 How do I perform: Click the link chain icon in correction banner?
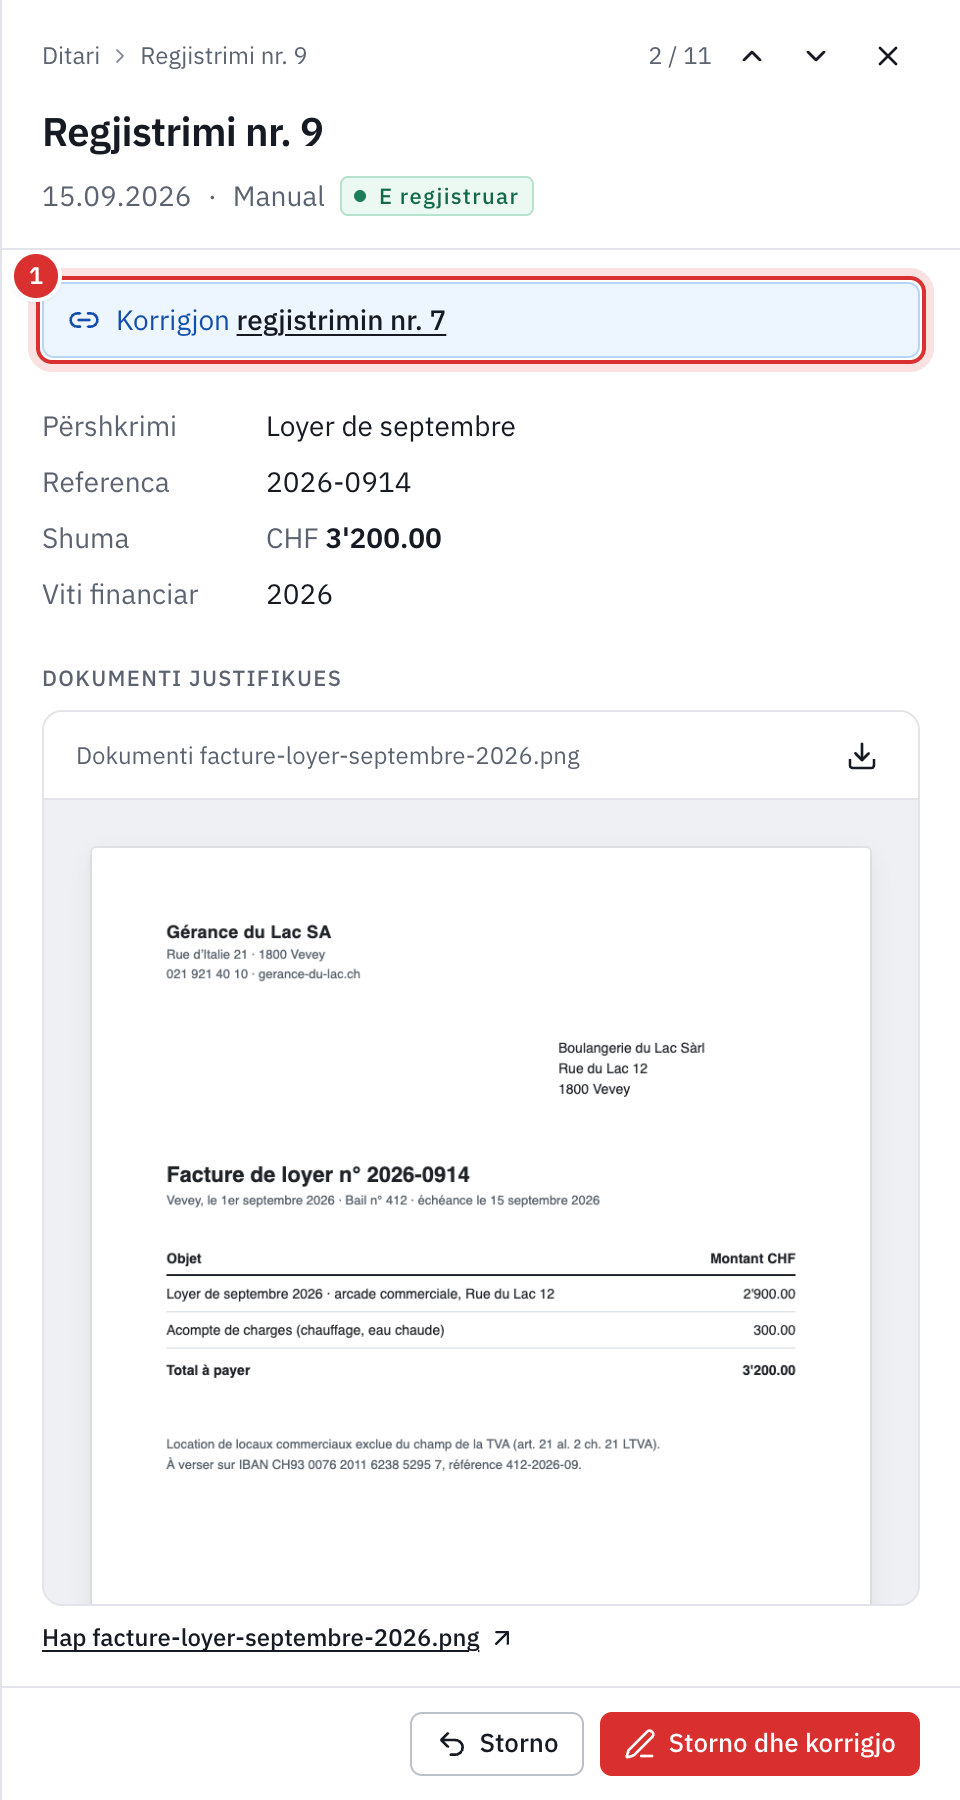coord(84,320)
